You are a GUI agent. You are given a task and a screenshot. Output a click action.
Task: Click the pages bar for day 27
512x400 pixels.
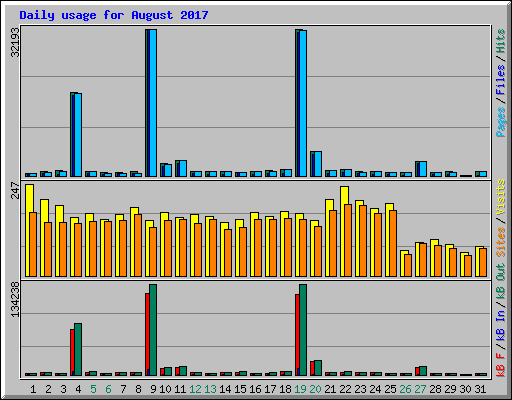click(x=423, y=169)
